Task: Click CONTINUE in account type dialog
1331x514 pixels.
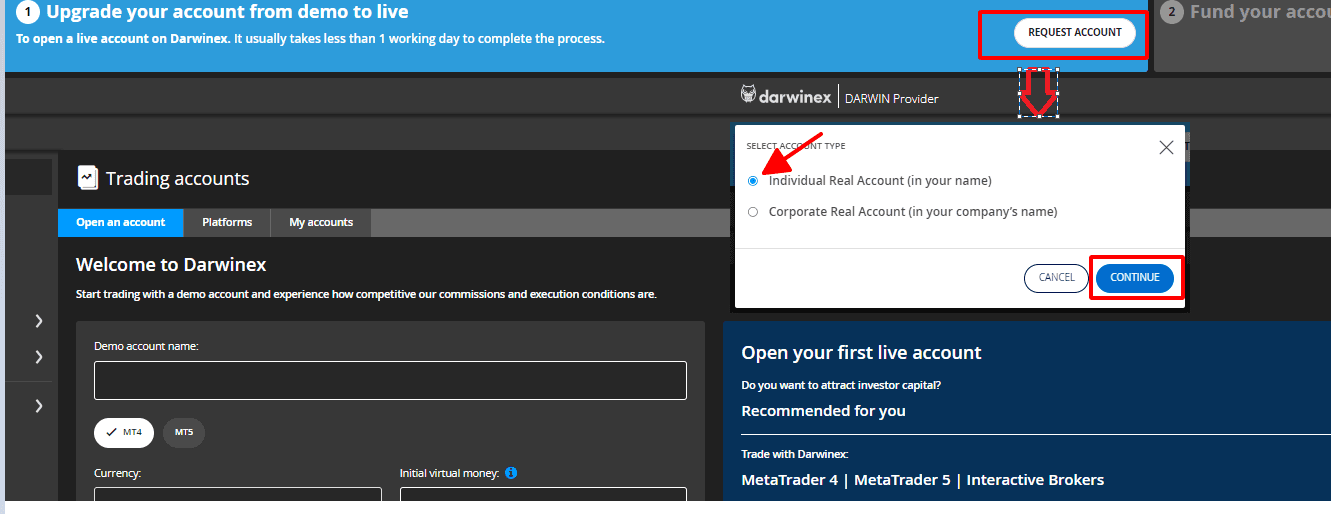Action: point(1135,277)
